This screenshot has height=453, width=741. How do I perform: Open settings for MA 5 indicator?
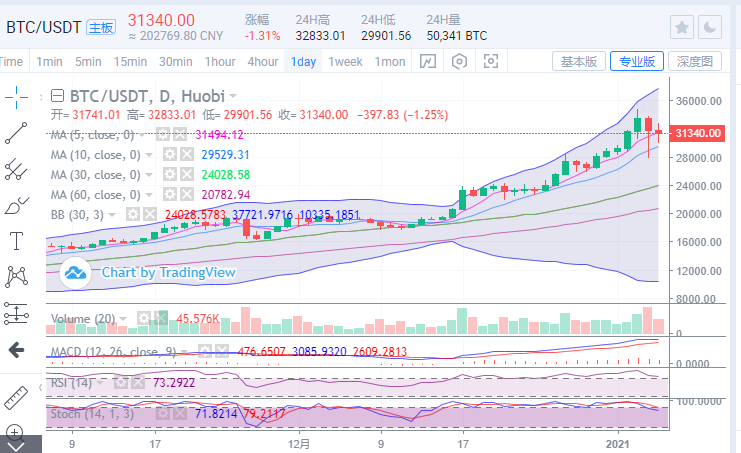click(163, 135)
